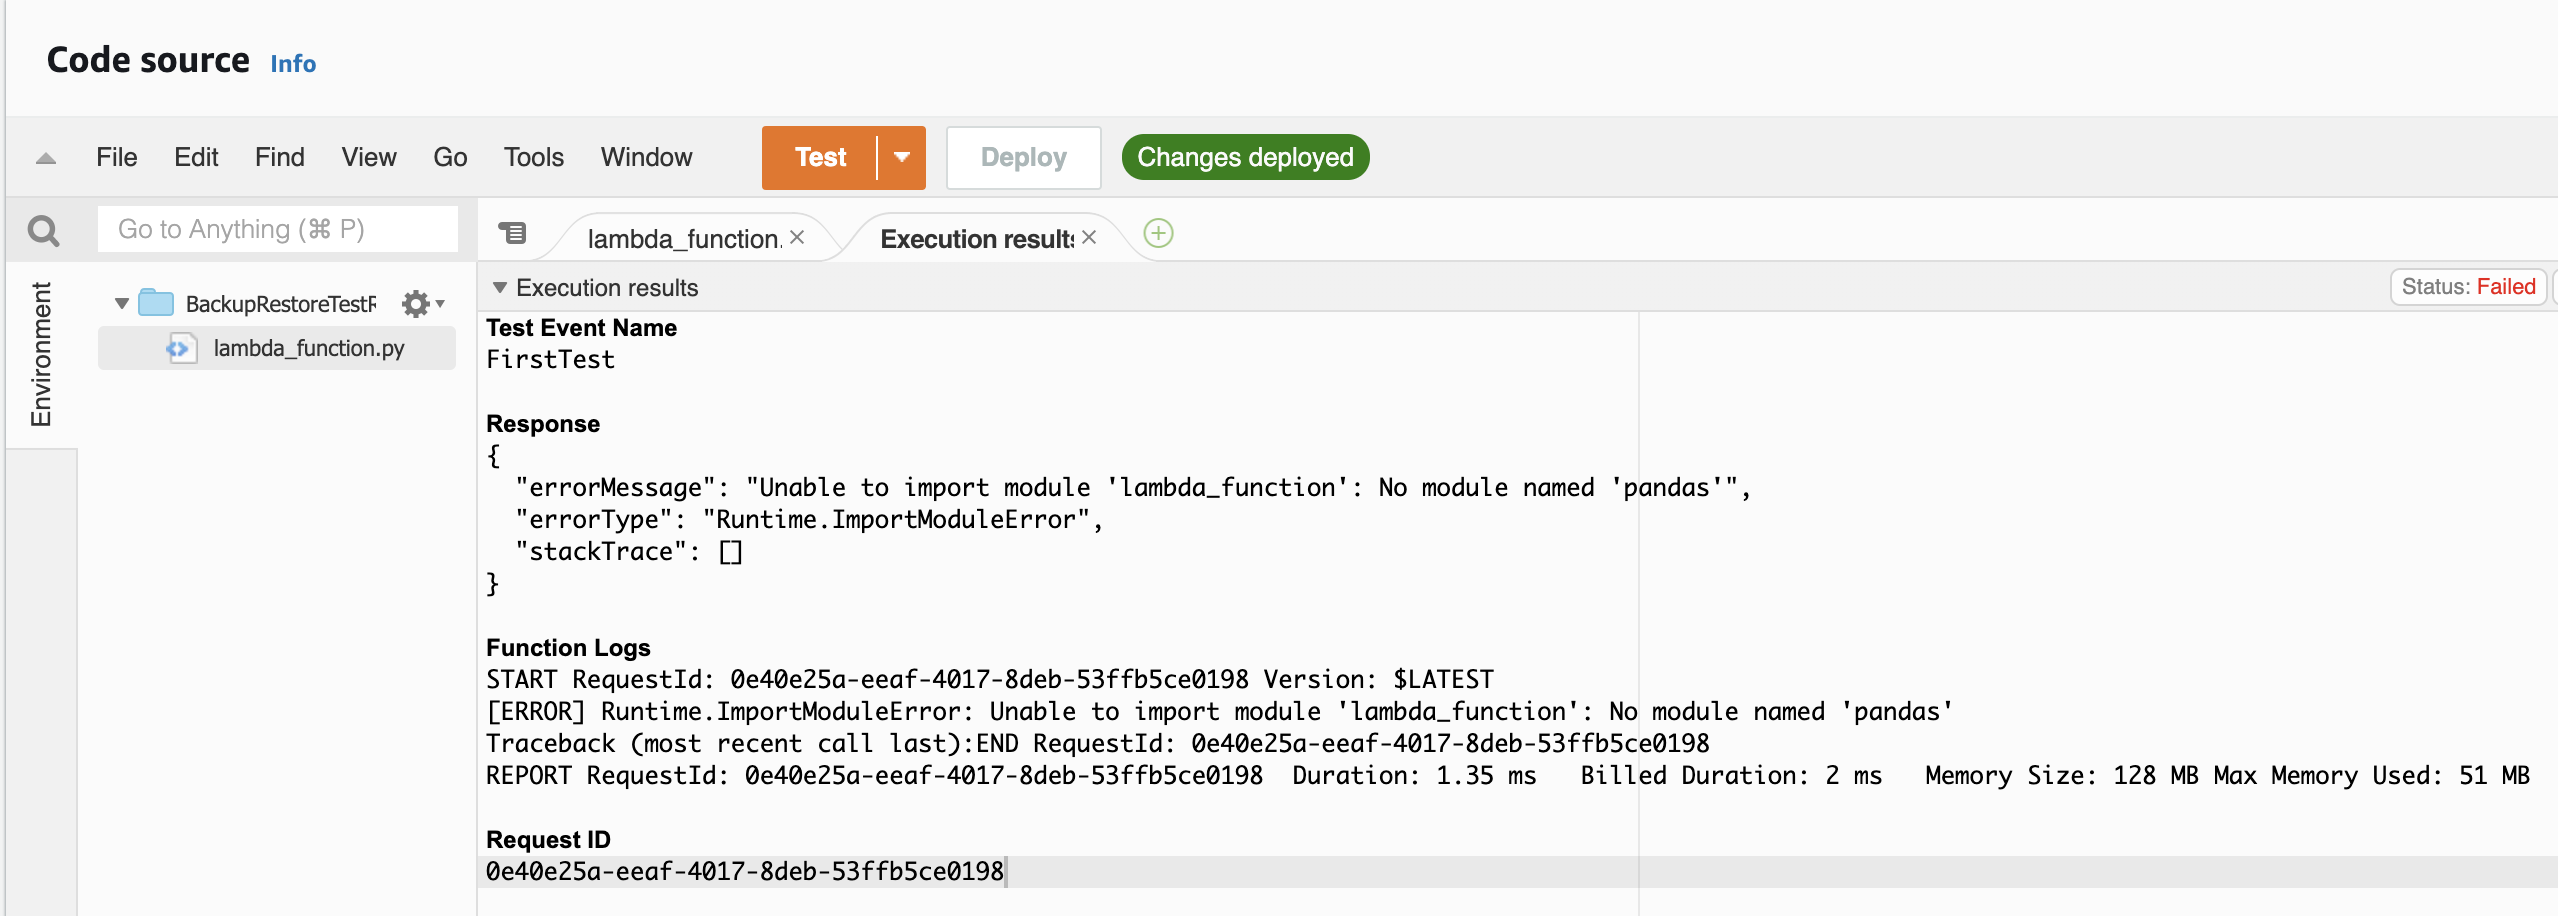Open the Tools menu
2558x916 pixels.
(533, 158)
